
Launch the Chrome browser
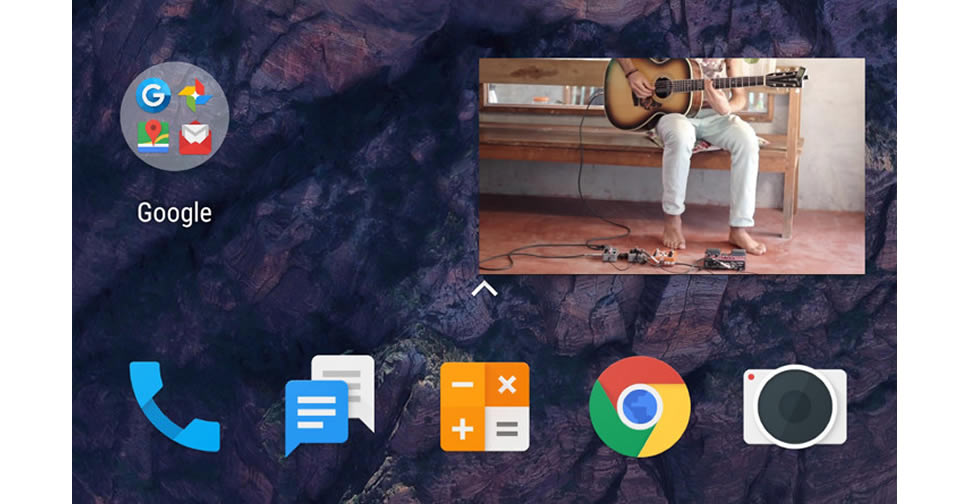pyautogui.click(x=639, y=406)
